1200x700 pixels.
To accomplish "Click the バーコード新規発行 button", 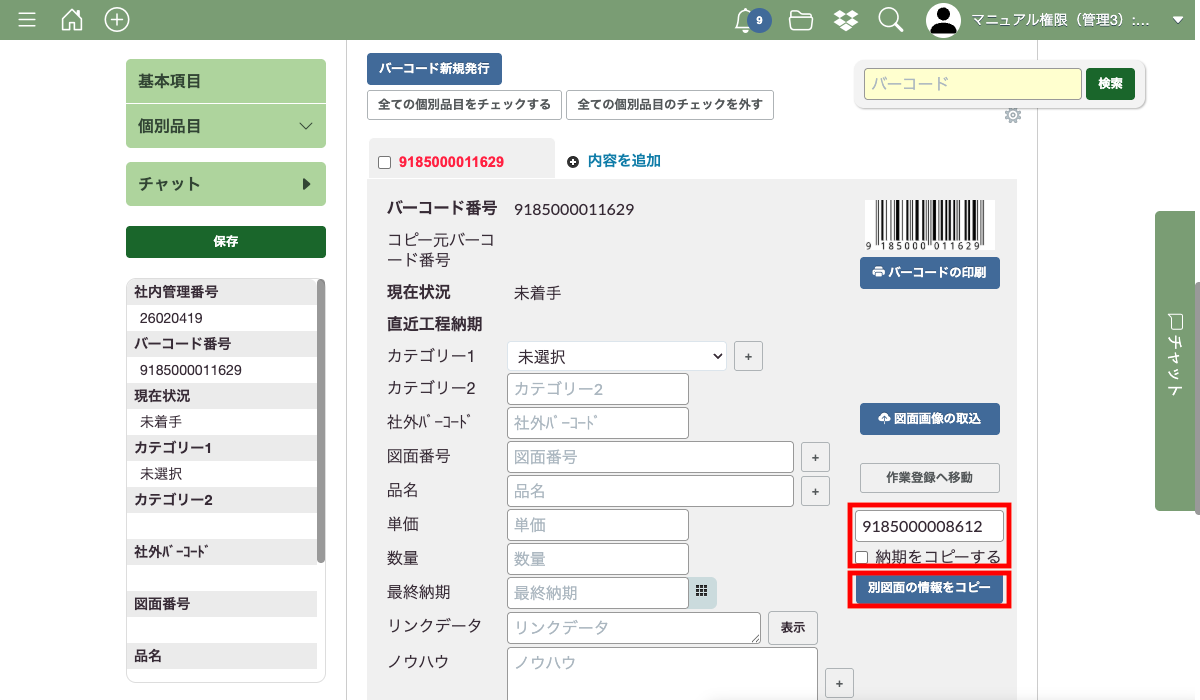I will (x=434, y=69).
